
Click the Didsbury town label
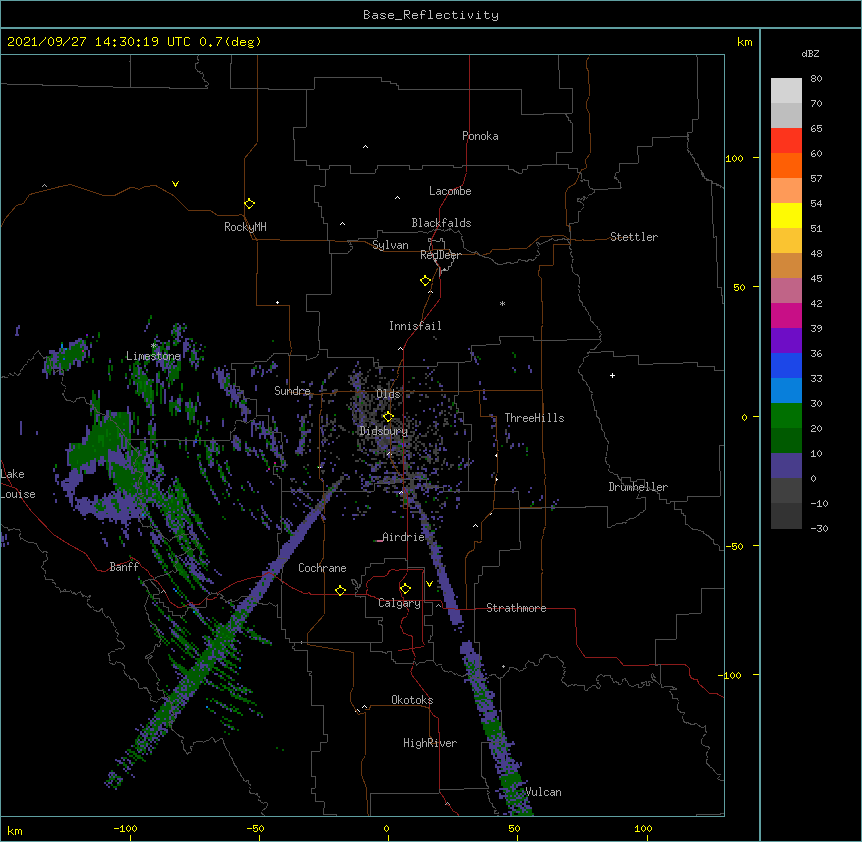click(x=383, y=431)
